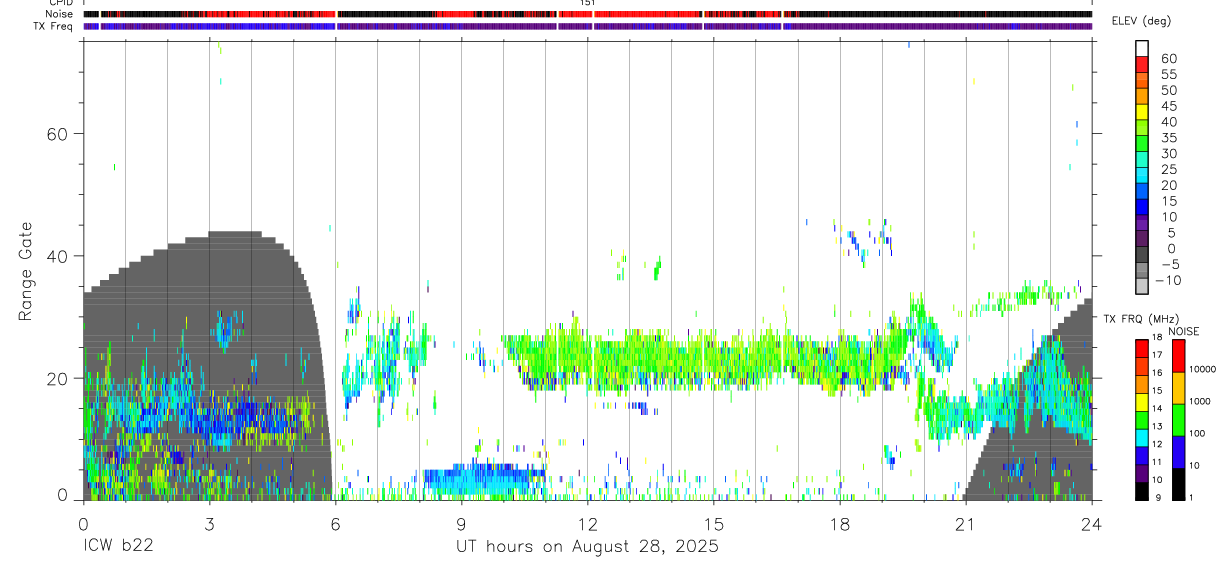Click 'UT hours on August 28, 2025' label

[587, 547]
